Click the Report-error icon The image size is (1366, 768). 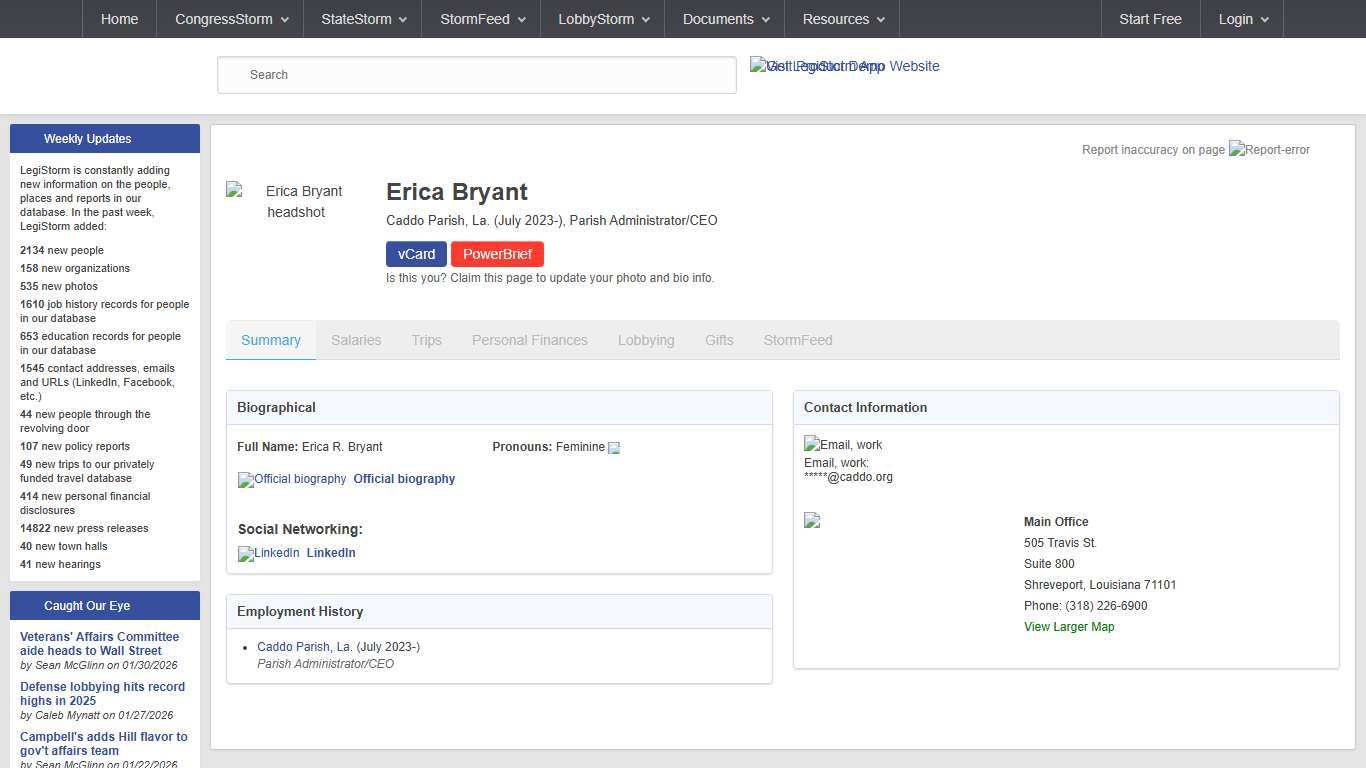coord(1269,150)
